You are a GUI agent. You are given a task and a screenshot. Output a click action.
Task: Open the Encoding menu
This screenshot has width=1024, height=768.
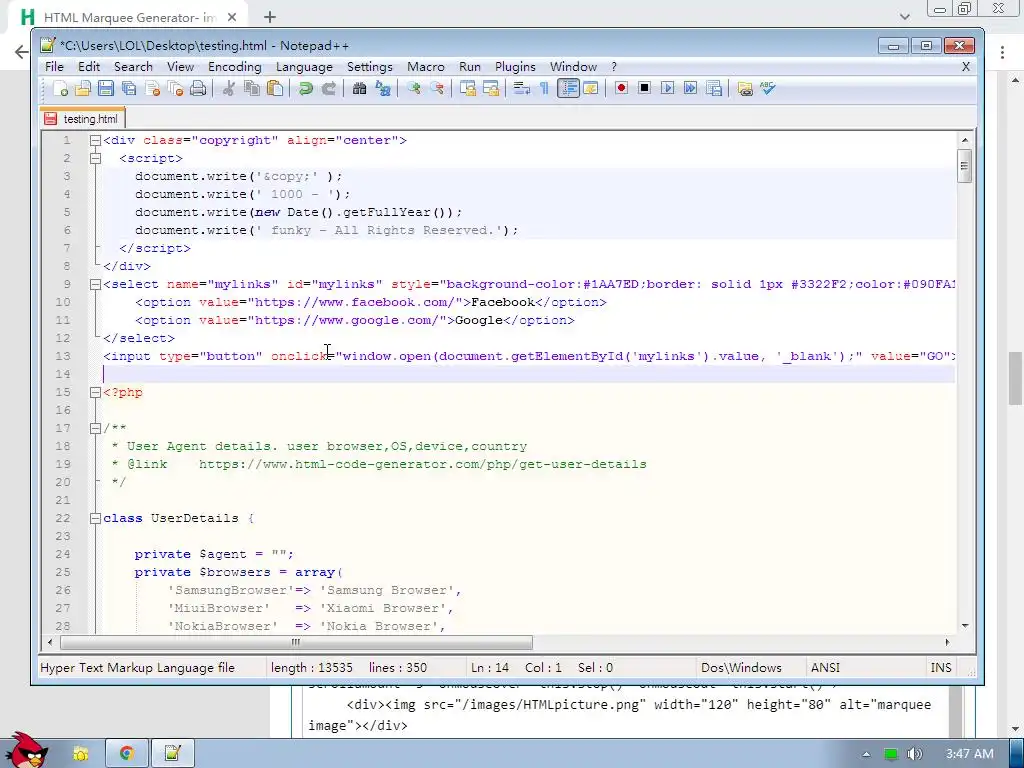click(x=234, y=67)
